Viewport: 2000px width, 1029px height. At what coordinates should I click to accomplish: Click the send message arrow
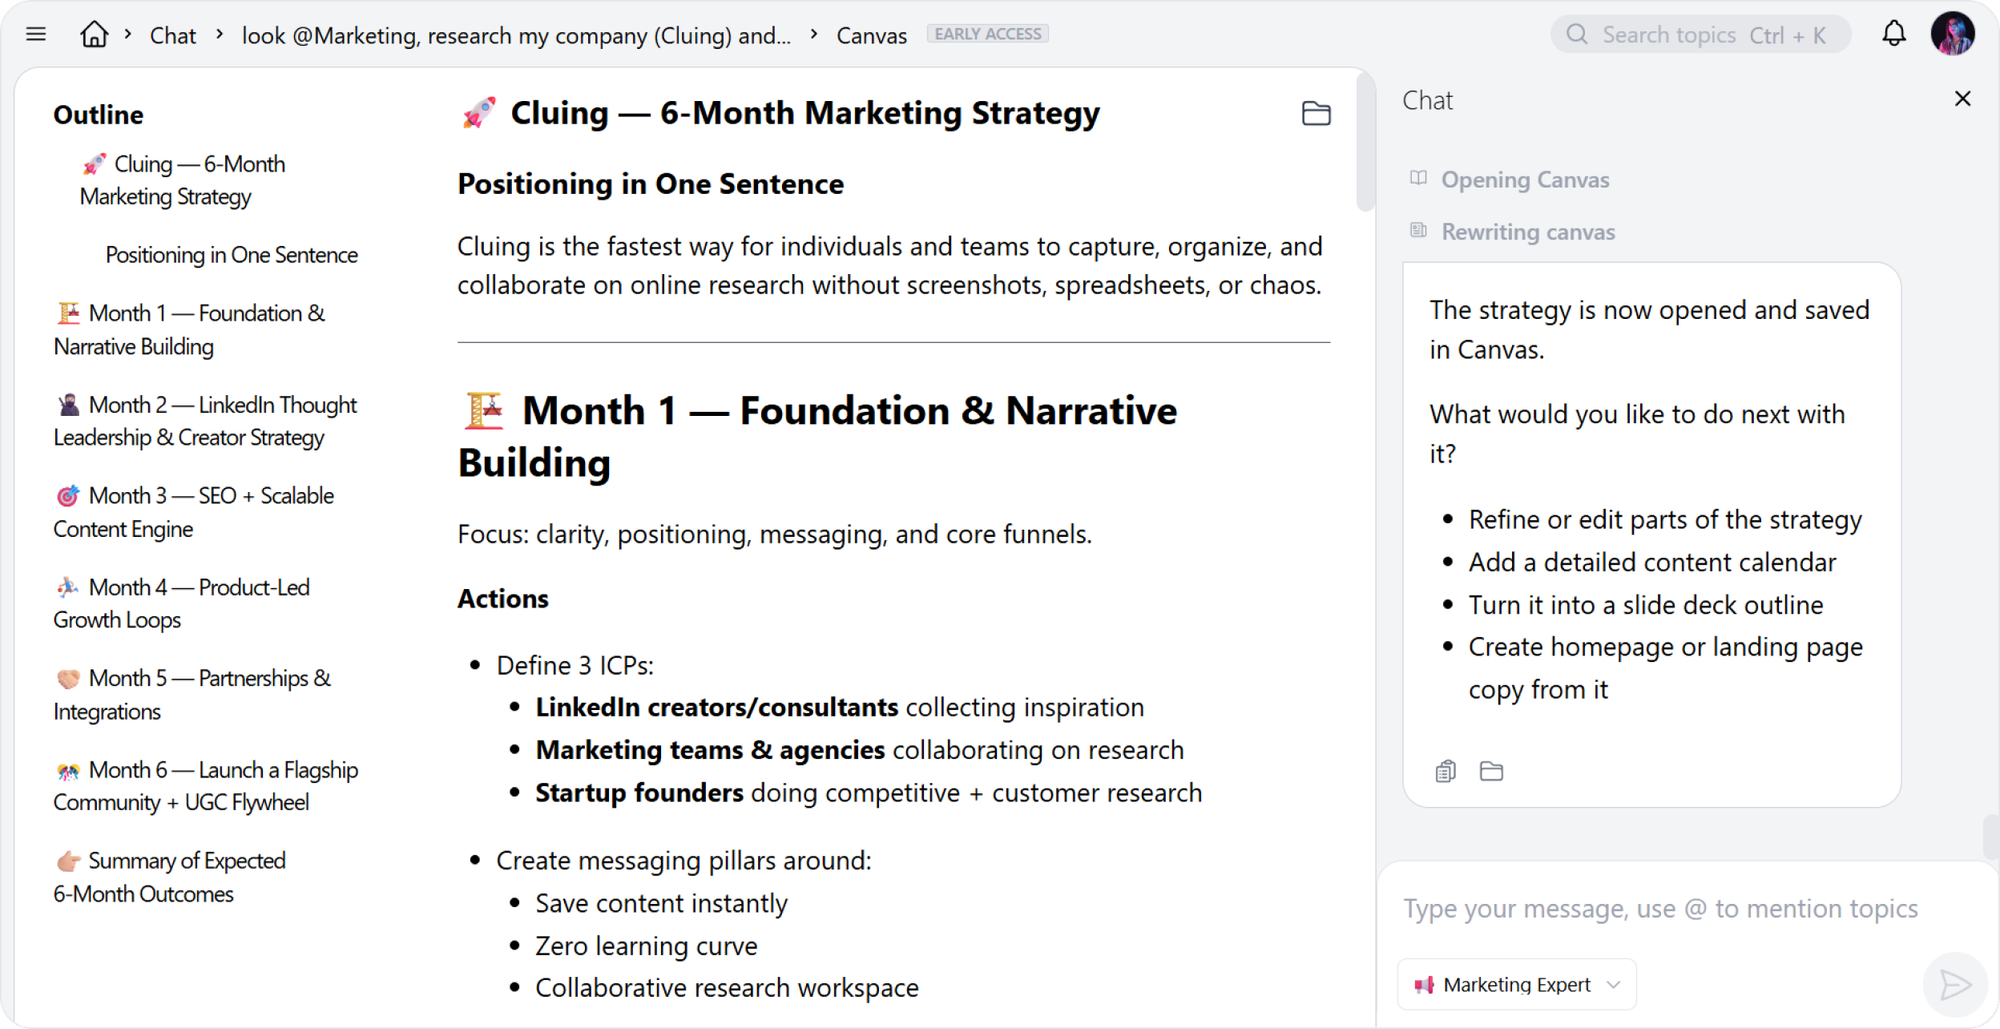(x=1953, y=984)
